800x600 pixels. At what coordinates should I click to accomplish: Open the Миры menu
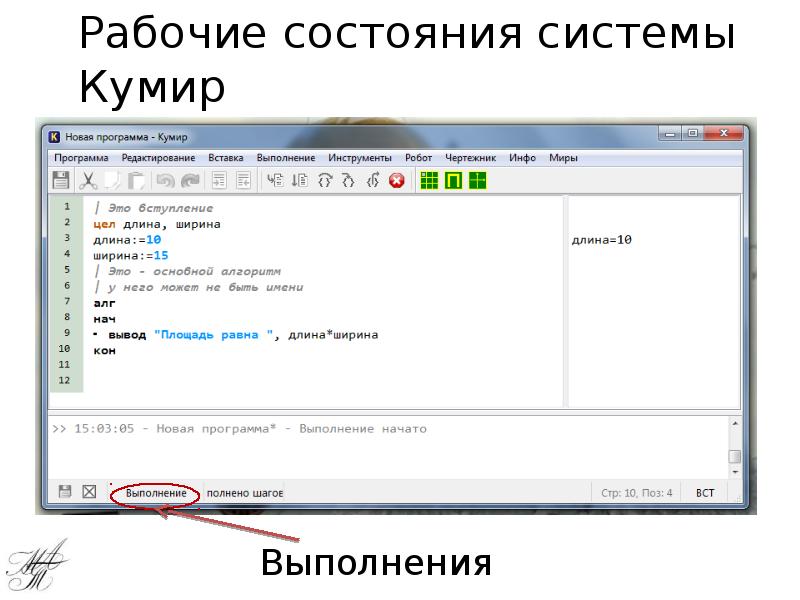563,158
